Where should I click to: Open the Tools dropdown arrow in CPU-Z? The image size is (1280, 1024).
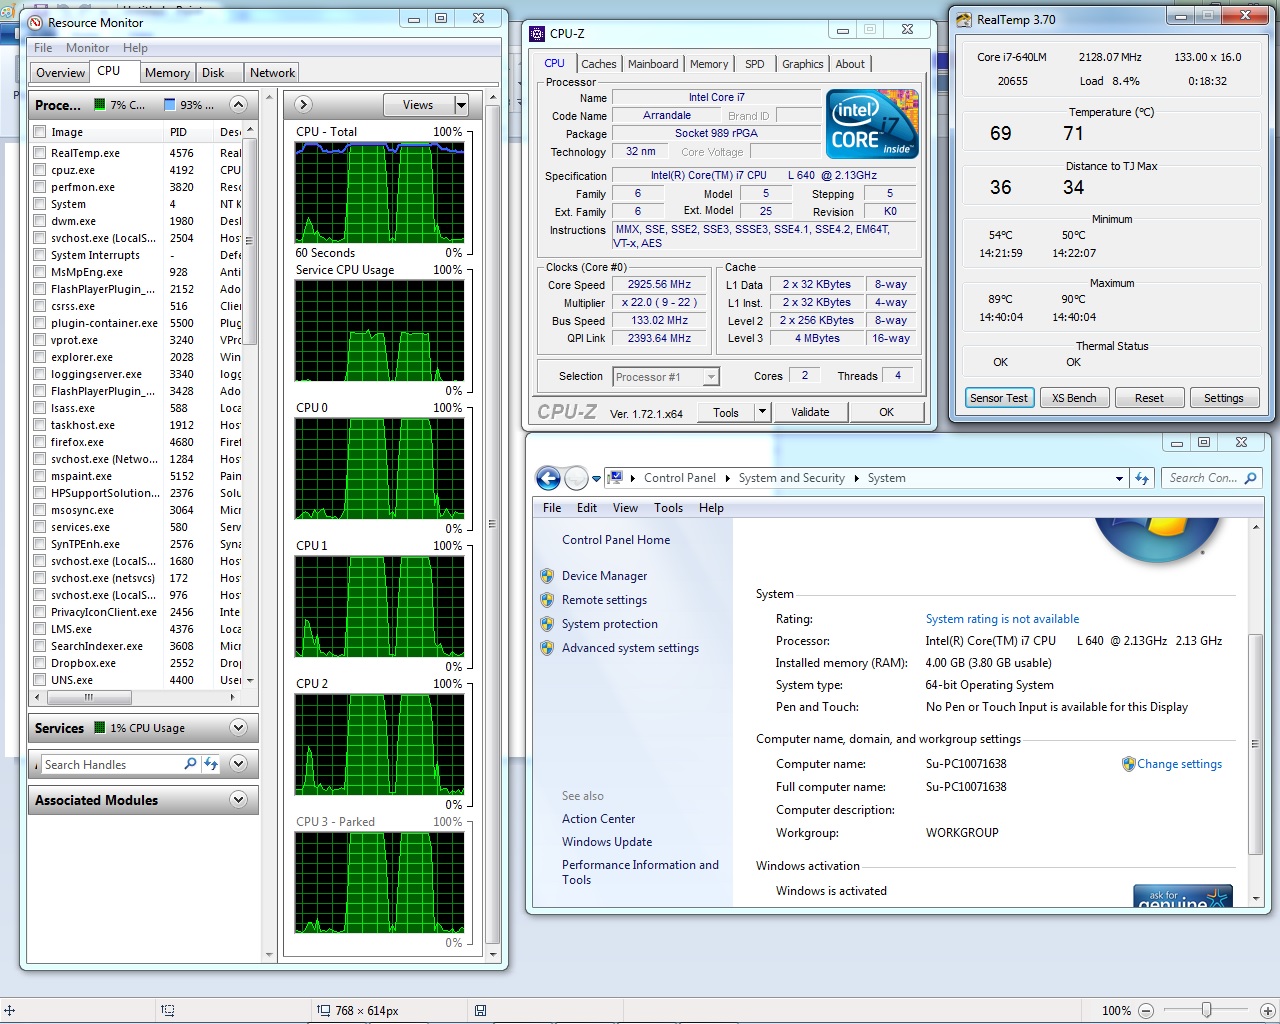coord(762,412)
